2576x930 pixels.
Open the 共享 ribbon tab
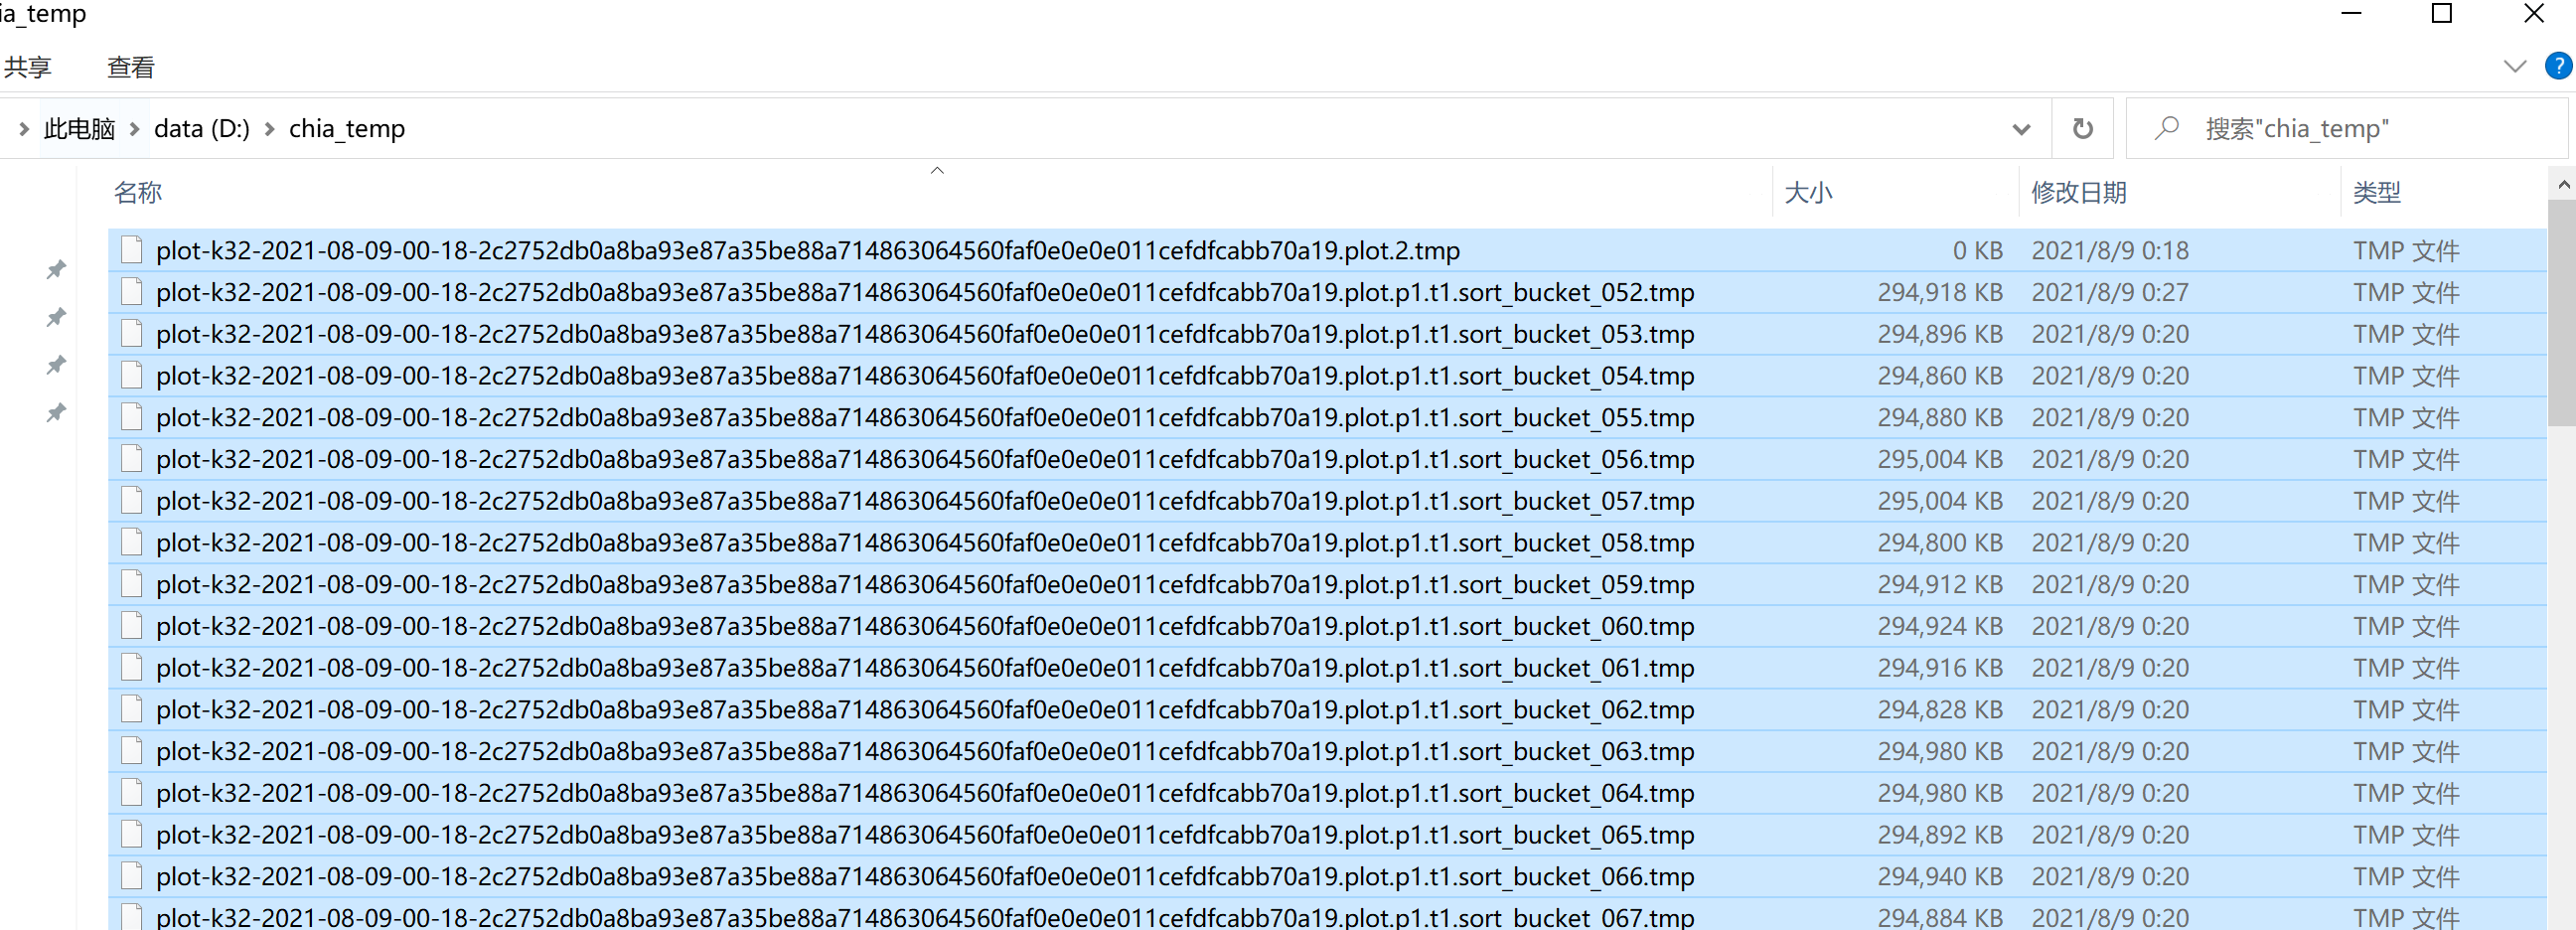pos(28,66)
